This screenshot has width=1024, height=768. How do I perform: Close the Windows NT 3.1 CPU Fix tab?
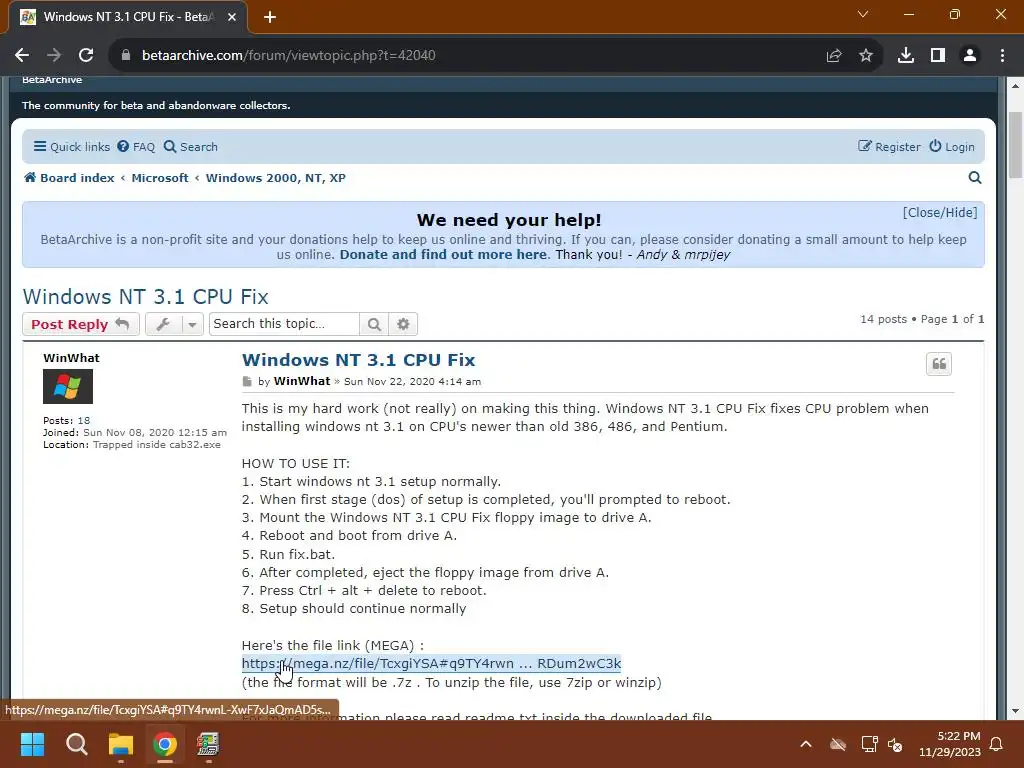[232, 17]
